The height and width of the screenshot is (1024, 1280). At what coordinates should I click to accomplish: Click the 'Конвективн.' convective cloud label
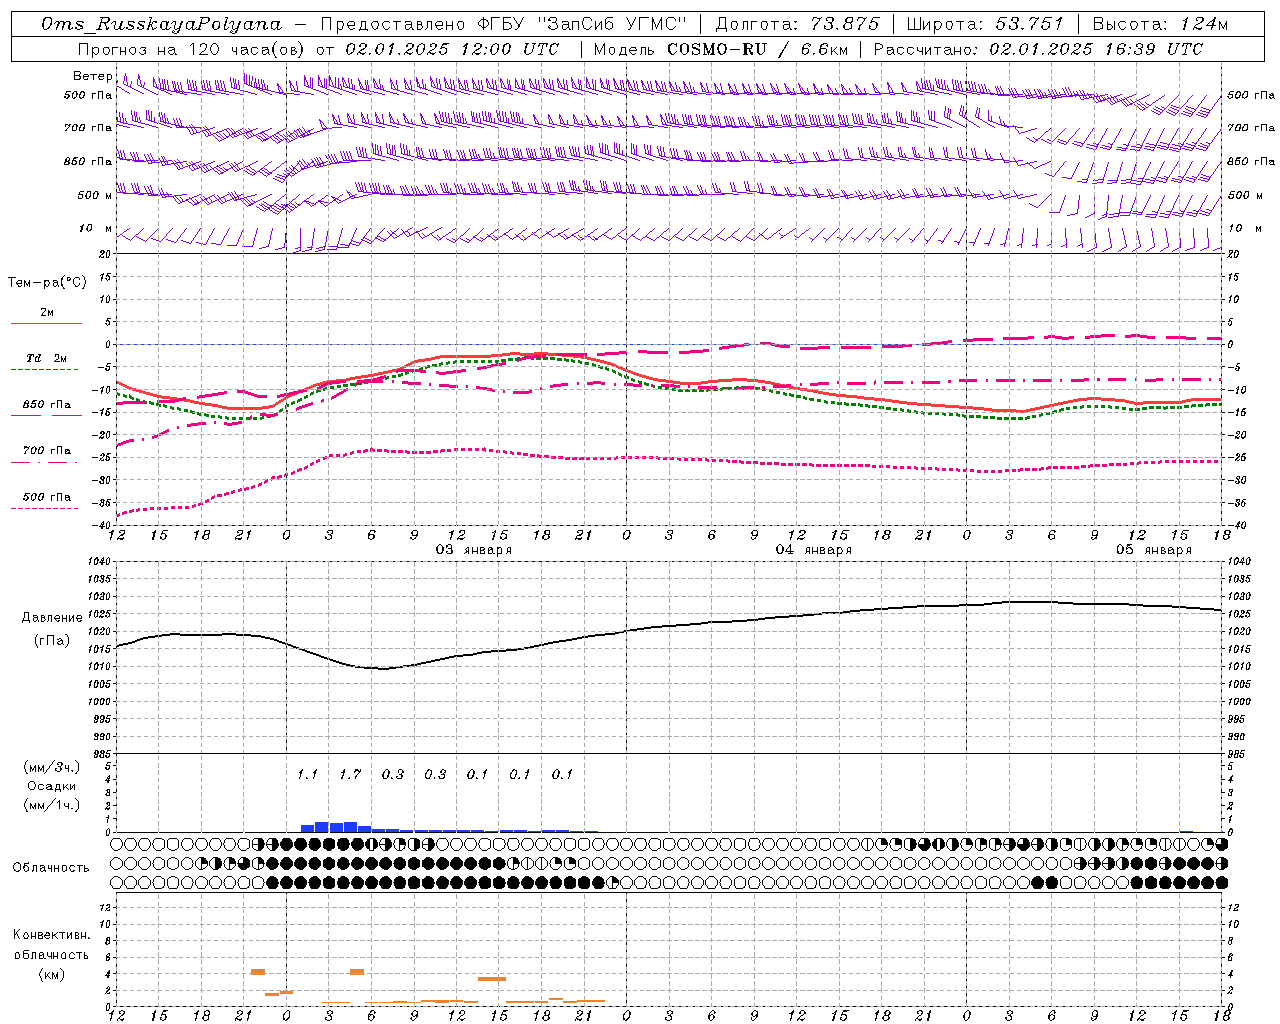[x=51, y=935]
